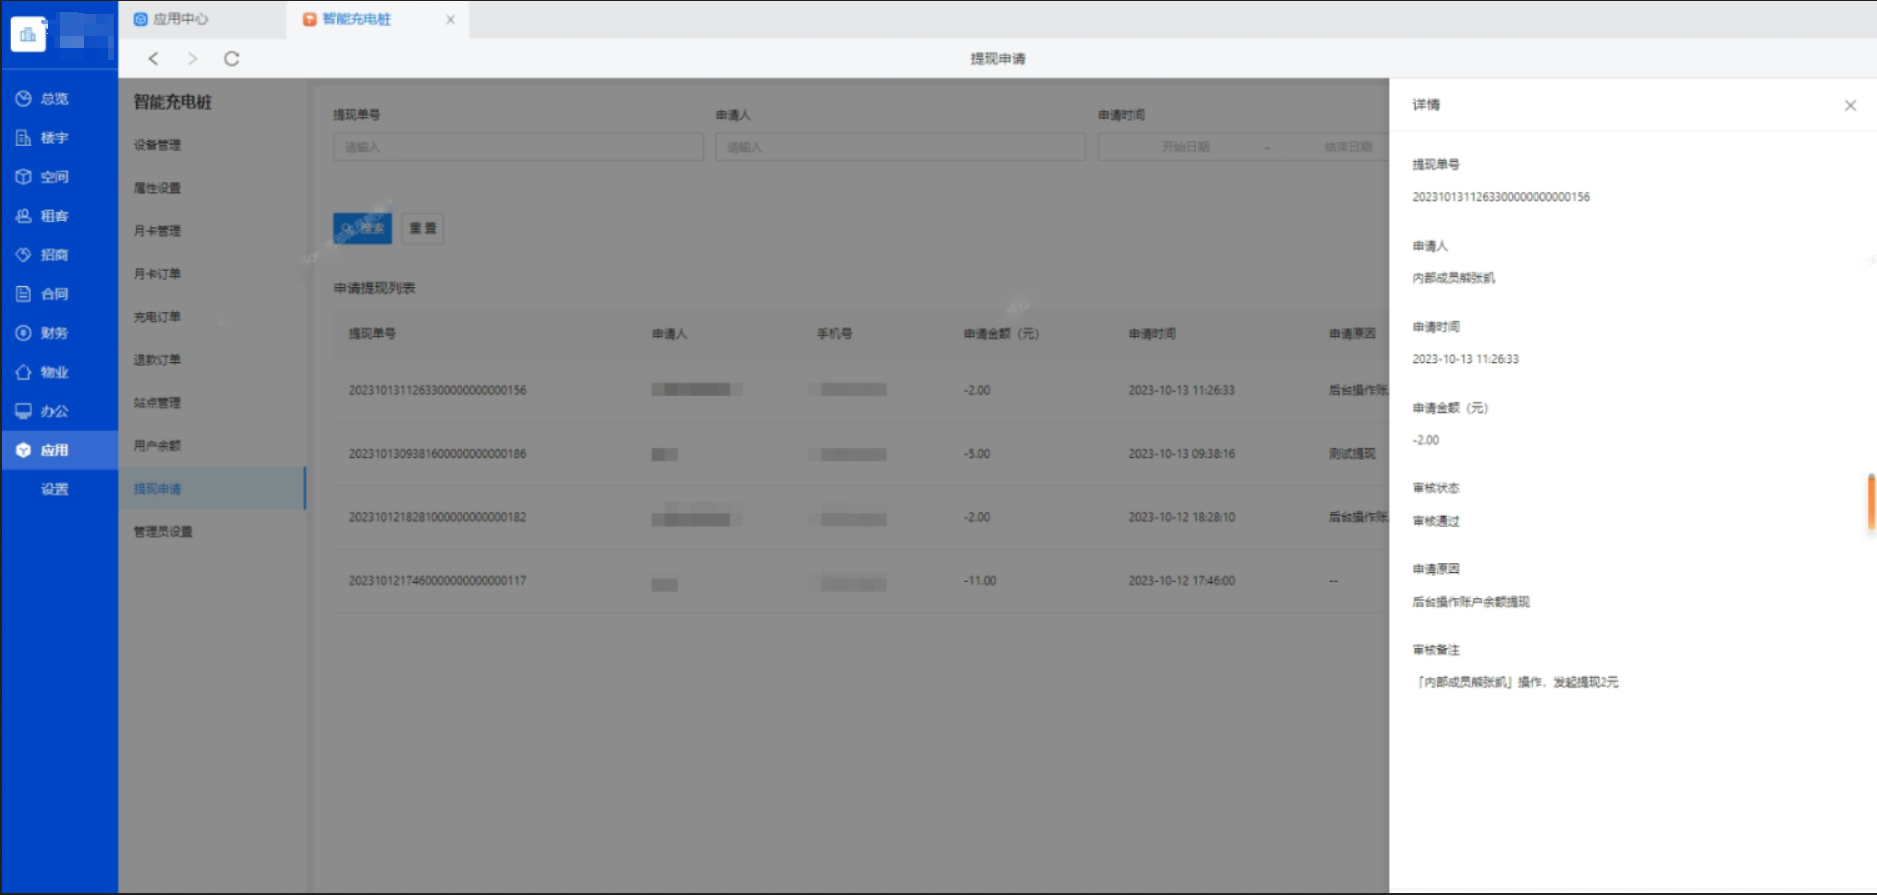Click the orange scrollbar in detail panel
Screen dimensions: 1877x895
point(1870,503)
